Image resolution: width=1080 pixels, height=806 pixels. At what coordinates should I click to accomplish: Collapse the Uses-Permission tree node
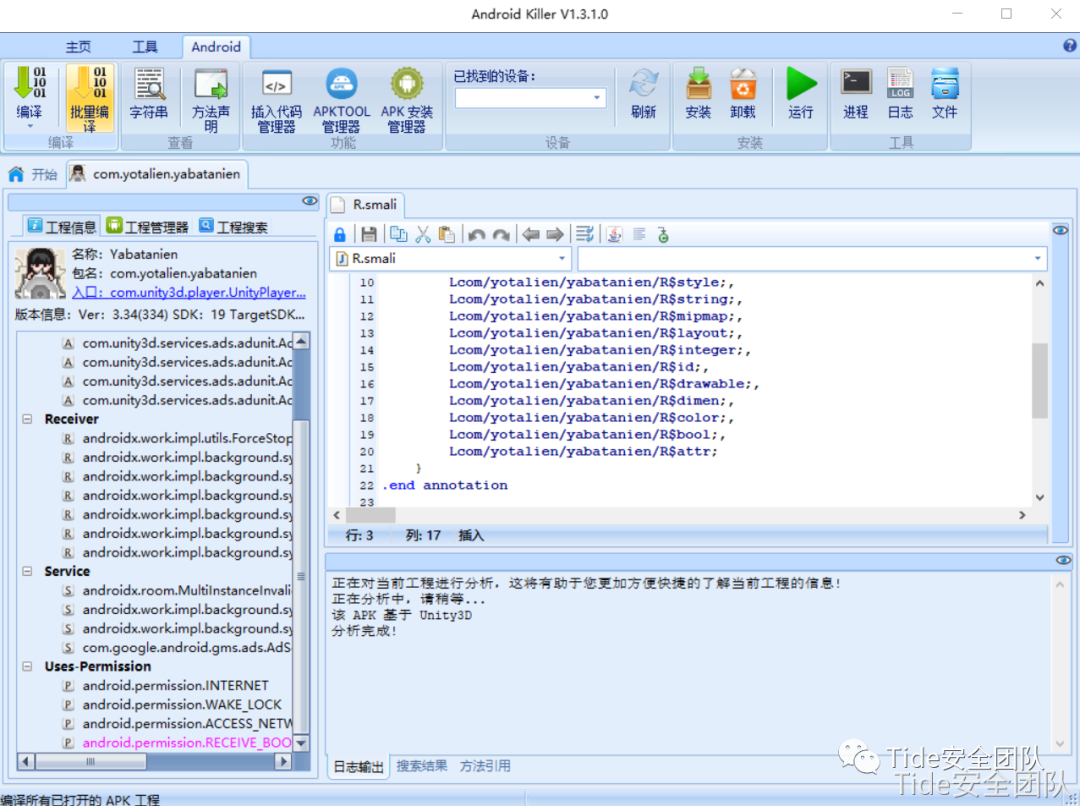28,666
